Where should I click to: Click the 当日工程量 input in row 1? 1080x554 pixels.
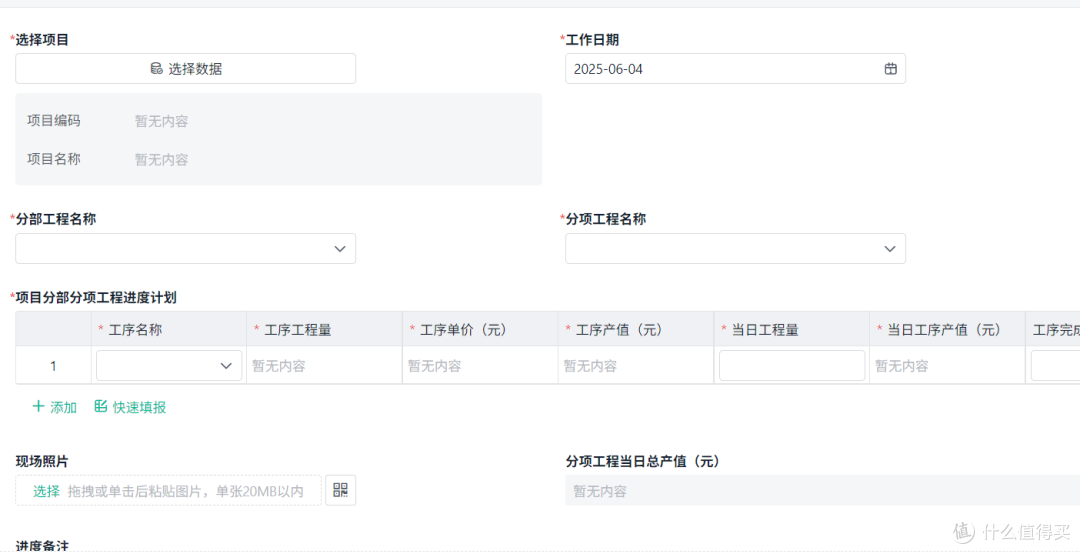click(x=792, y=366)
